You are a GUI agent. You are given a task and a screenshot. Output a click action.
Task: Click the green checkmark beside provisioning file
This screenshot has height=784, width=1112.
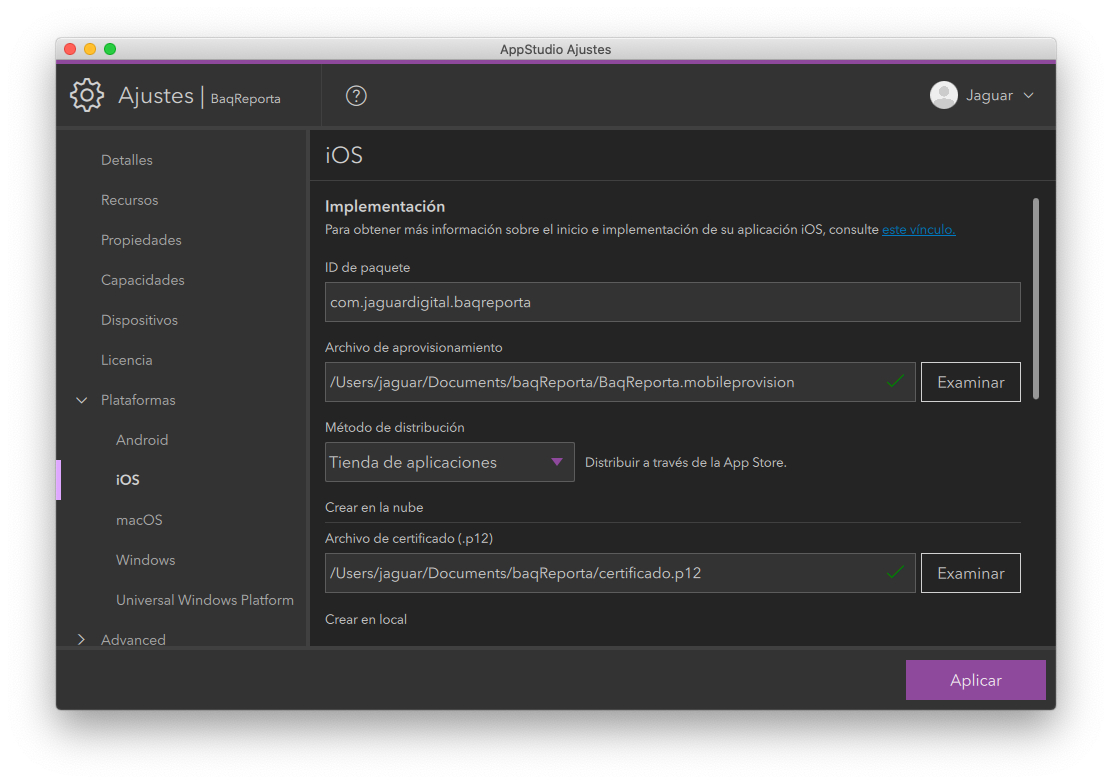[x=895, y=381]
